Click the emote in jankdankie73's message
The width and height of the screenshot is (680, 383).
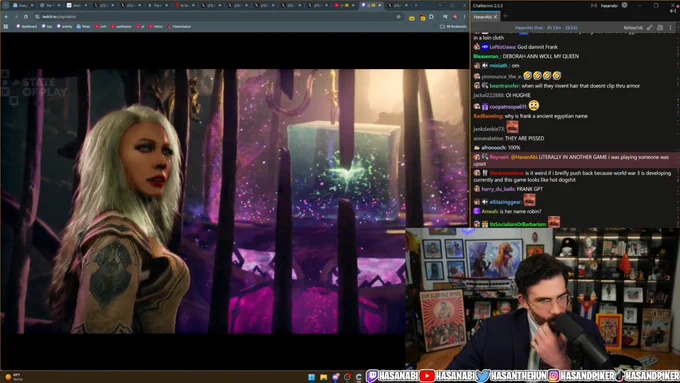pos(512,127)
